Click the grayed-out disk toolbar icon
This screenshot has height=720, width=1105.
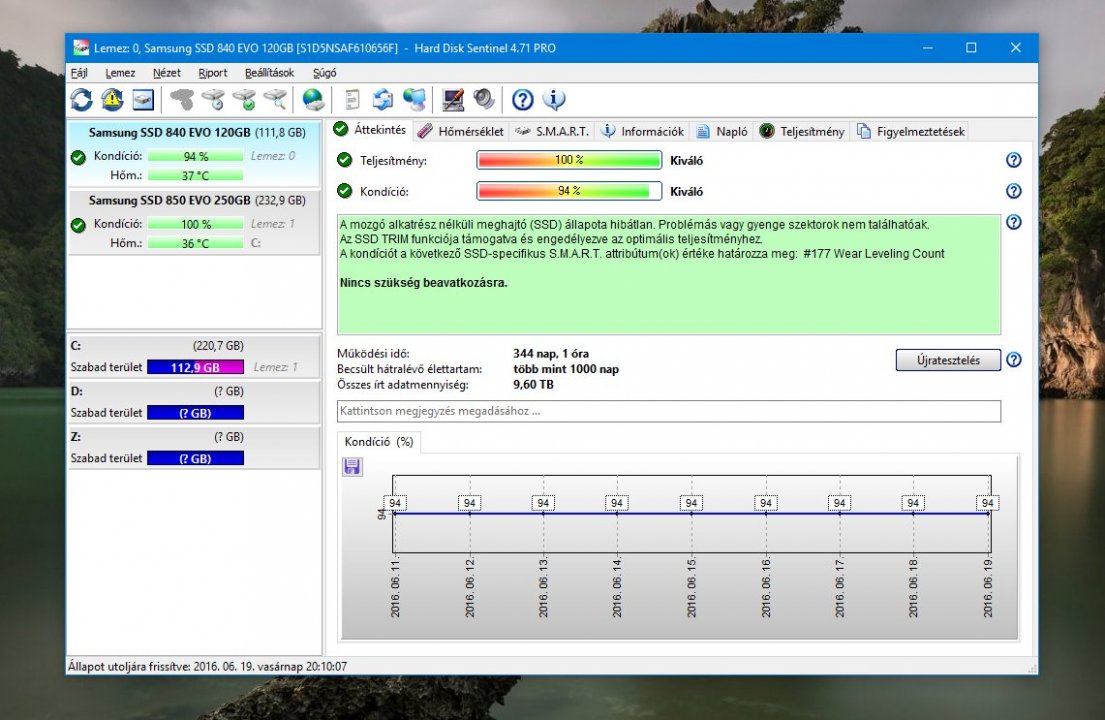click(x=182, y=99)
